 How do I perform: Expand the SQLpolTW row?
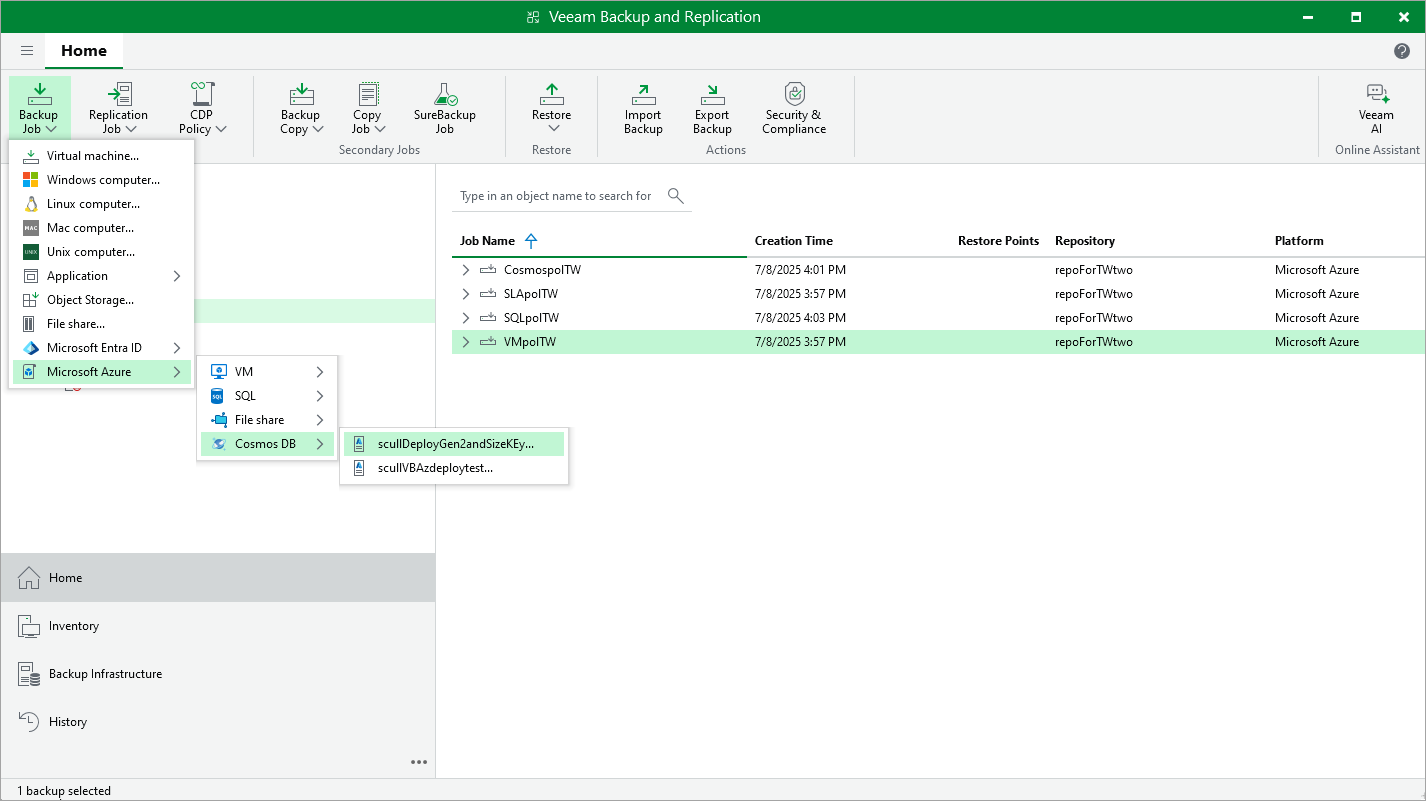465,318
